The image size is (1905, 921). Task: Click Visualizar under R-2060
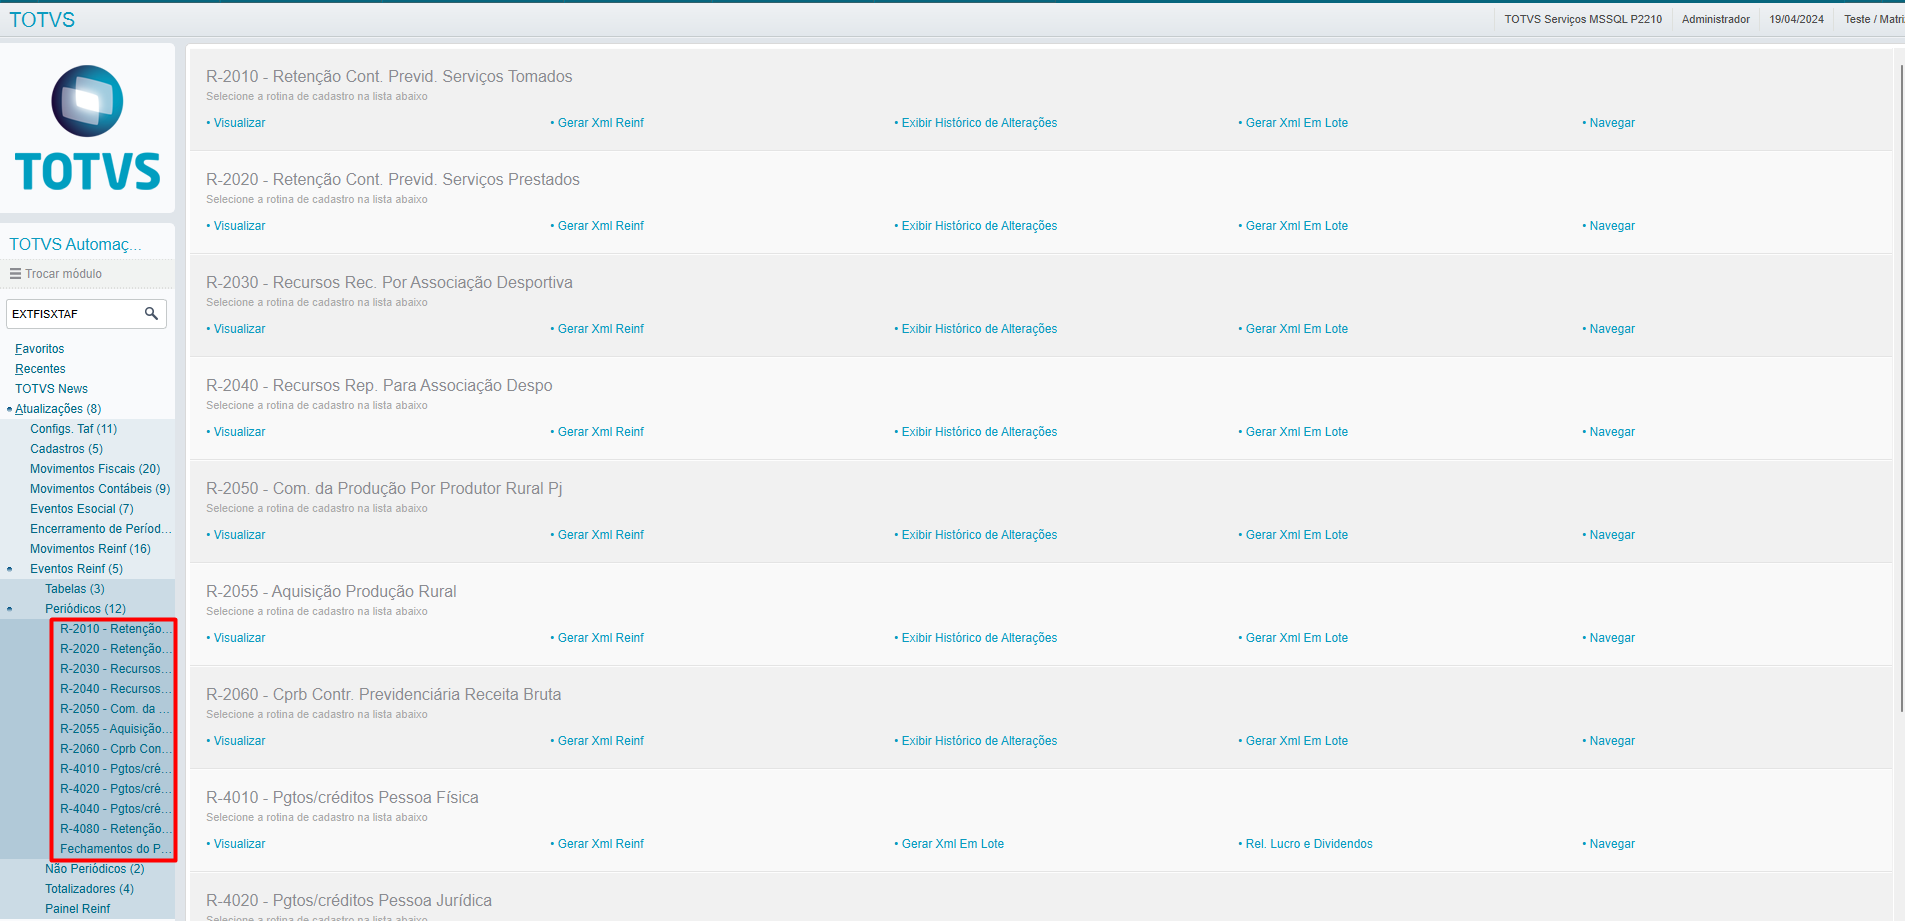click(x=239, y=741)
